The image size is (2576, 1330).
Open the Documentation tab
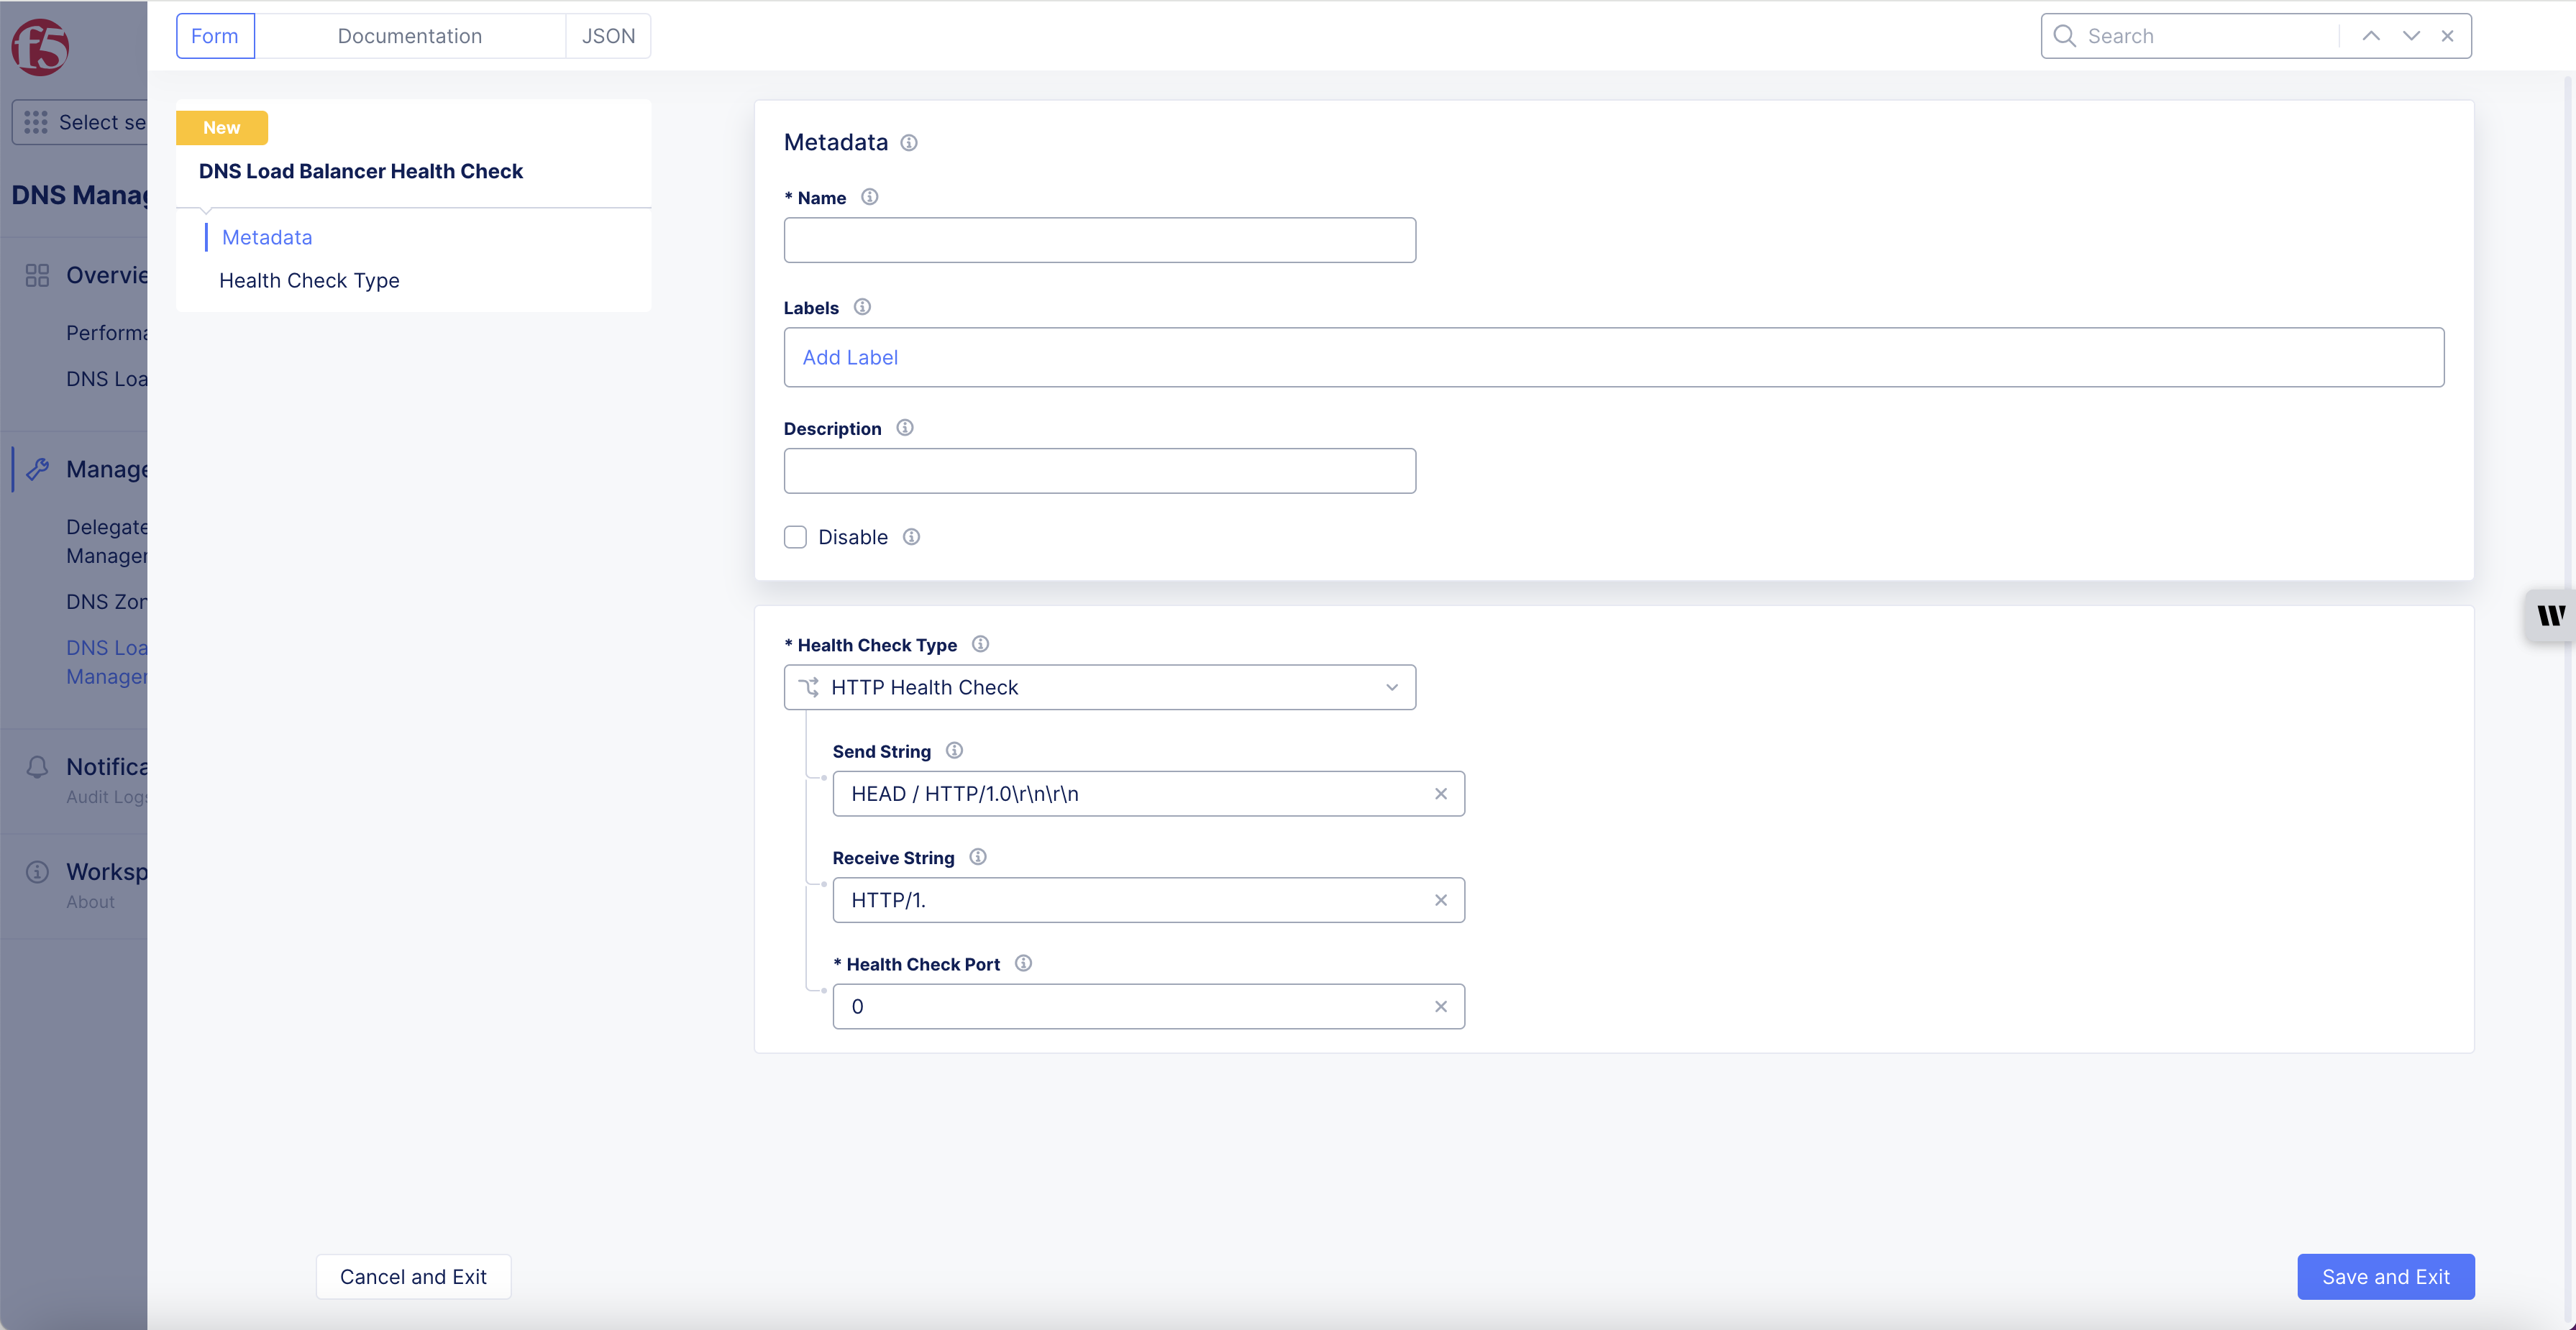pyautogui.click(x=409, y=35)
